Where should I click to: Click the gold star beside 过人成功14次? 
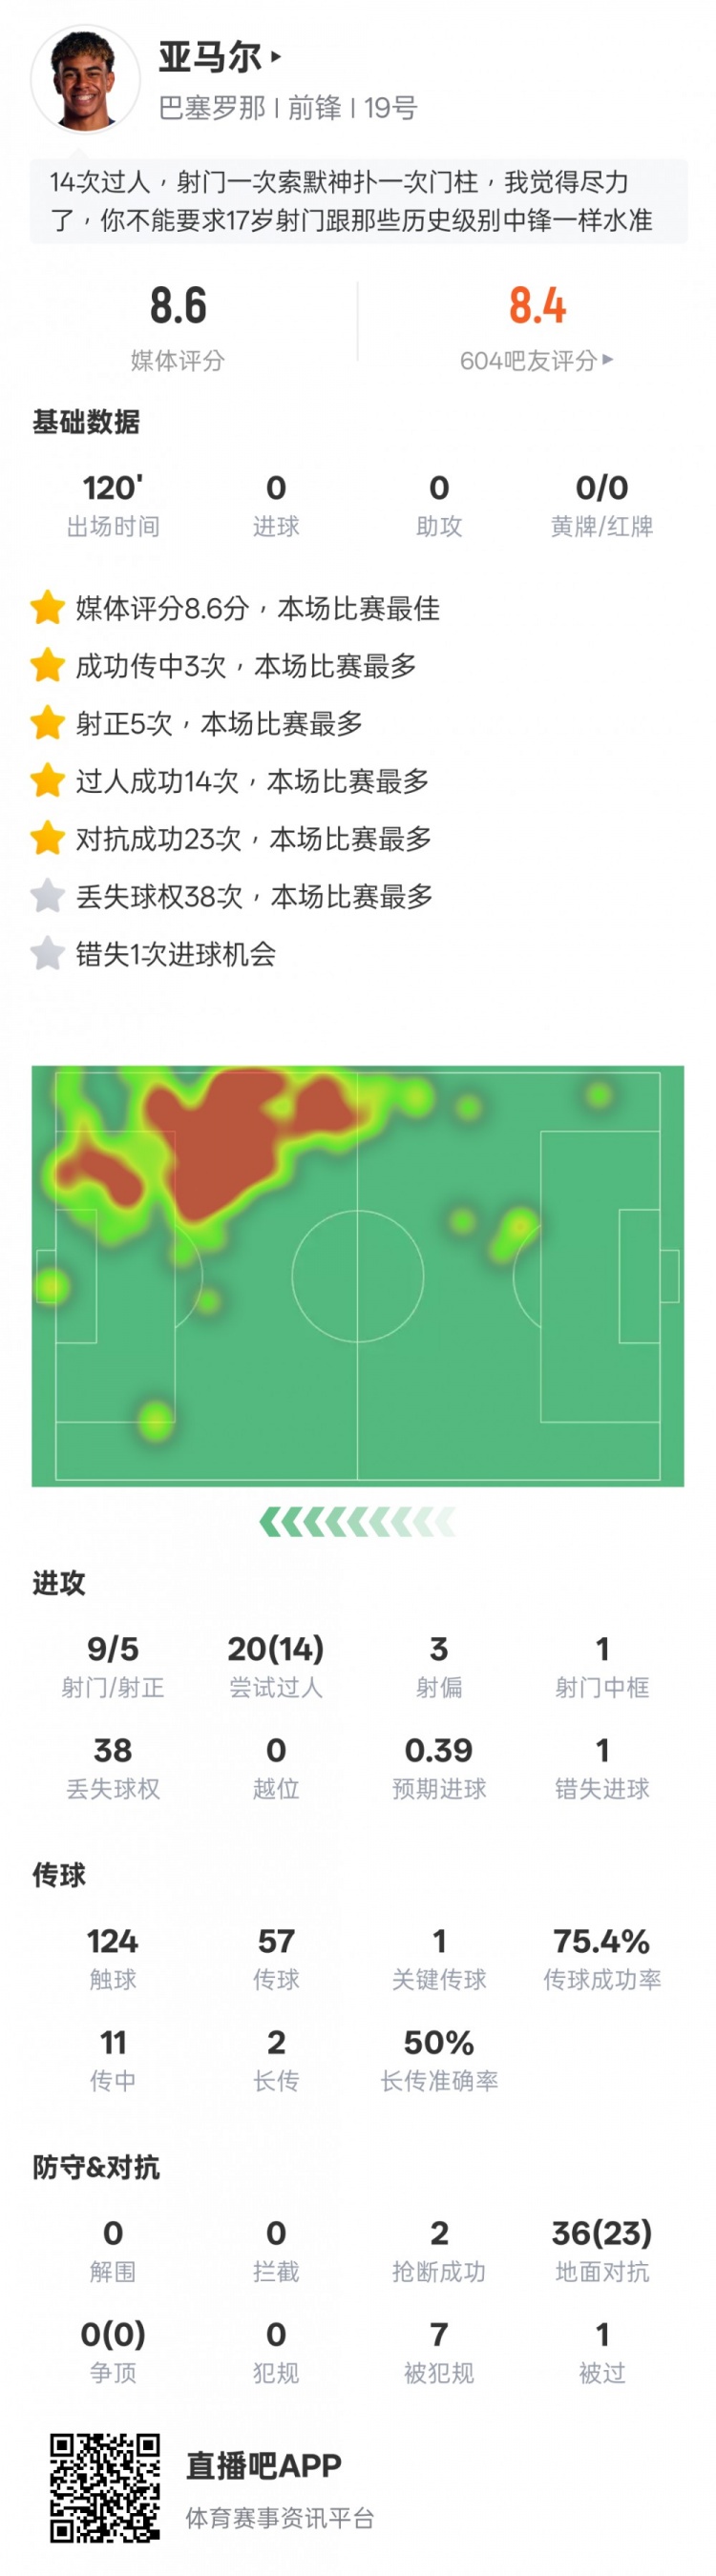(47, 781)
